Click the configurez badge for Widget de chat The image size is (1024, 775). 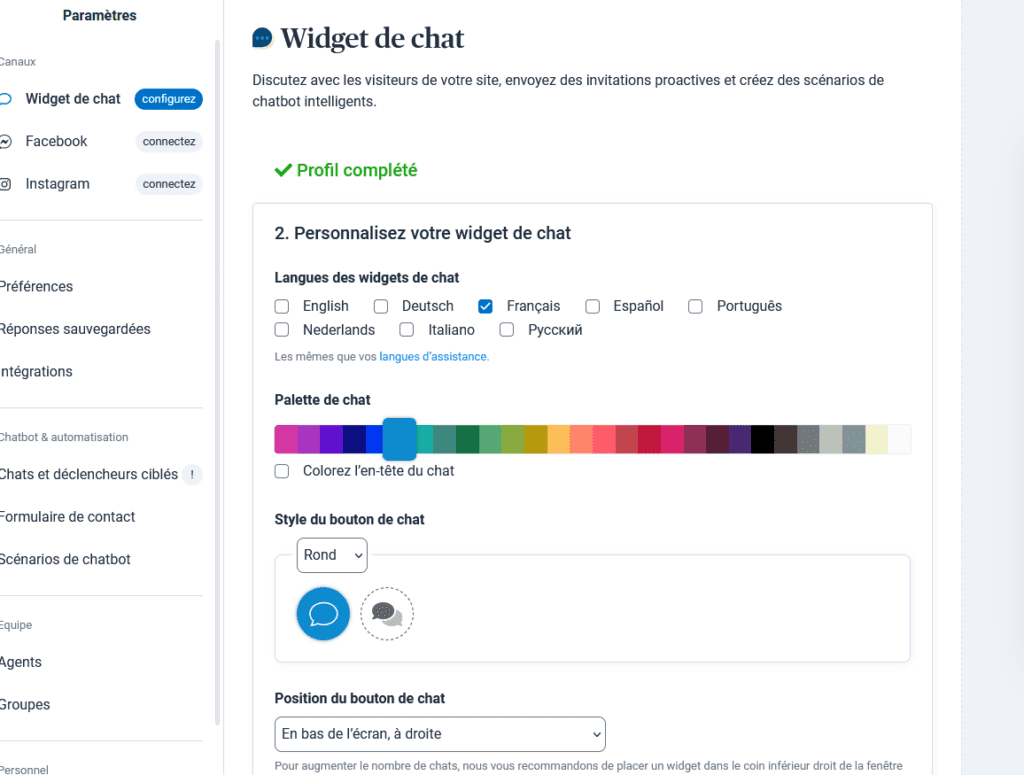(168, 99)
